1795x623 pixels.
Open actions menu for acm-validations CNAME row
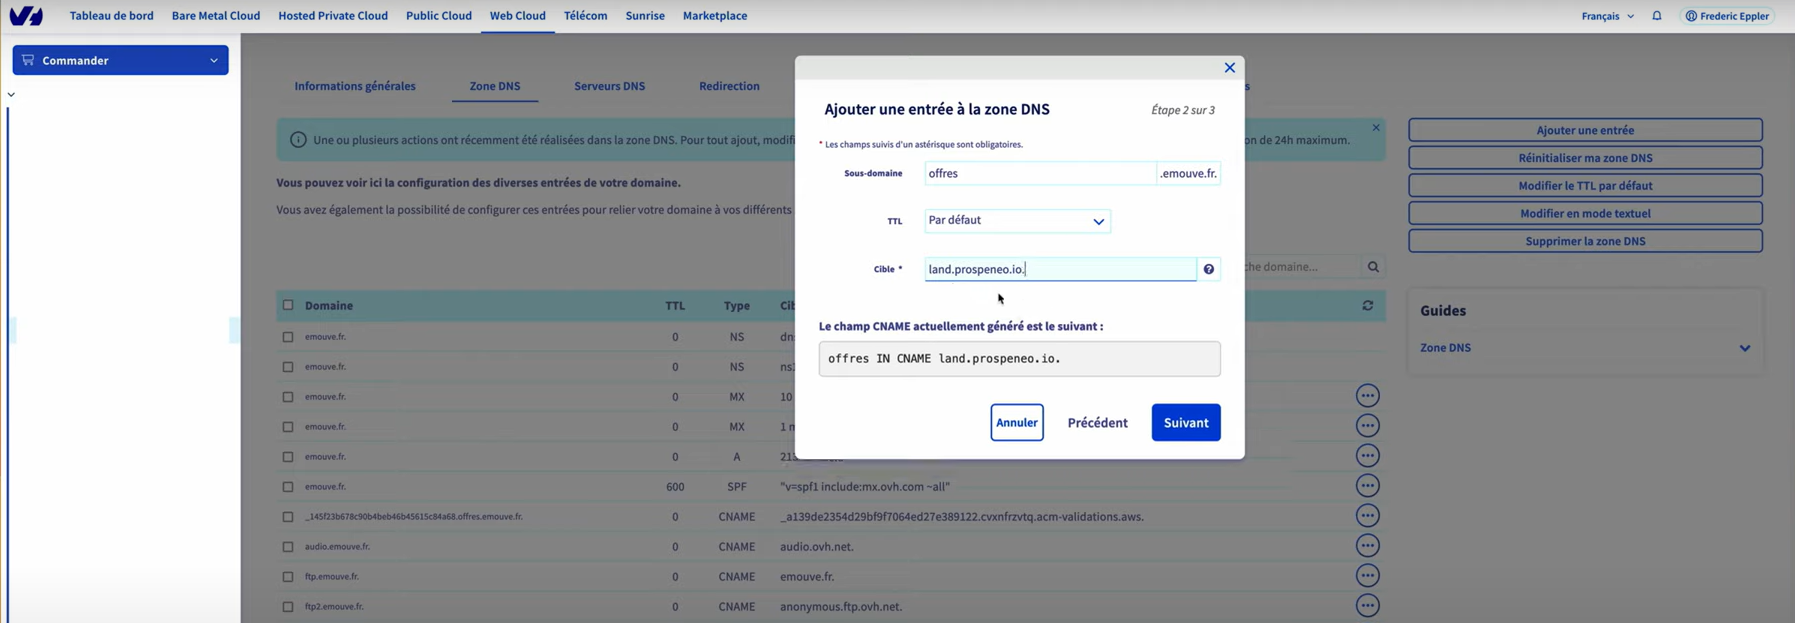pyautogui.click(x=1367, y=516)
